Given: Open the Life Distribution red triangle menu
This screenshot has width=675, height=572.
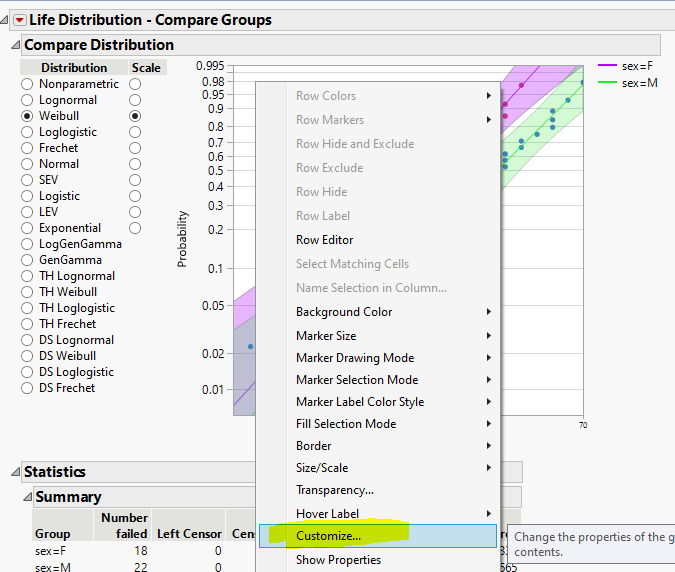Looking at the screenshot, I should (x=18, y=19).
